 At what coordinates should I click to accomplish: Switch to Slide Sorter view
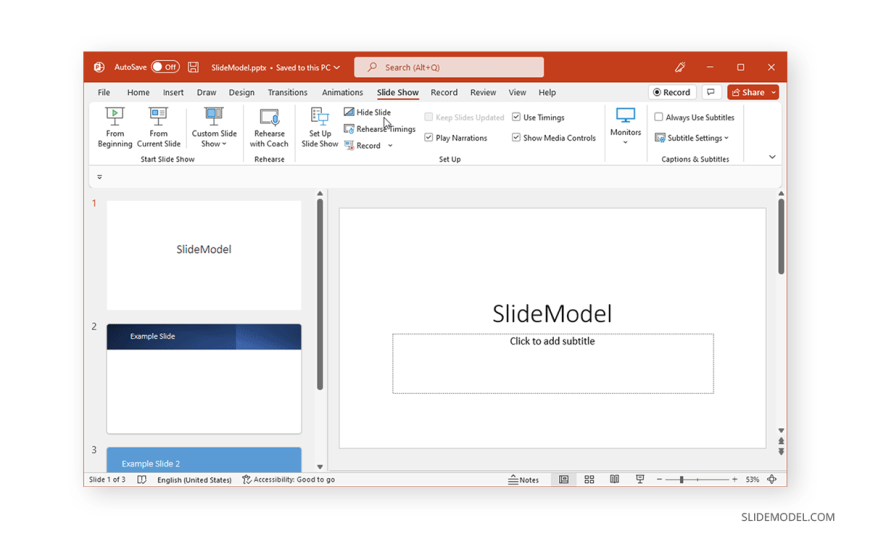click(589, 480)
